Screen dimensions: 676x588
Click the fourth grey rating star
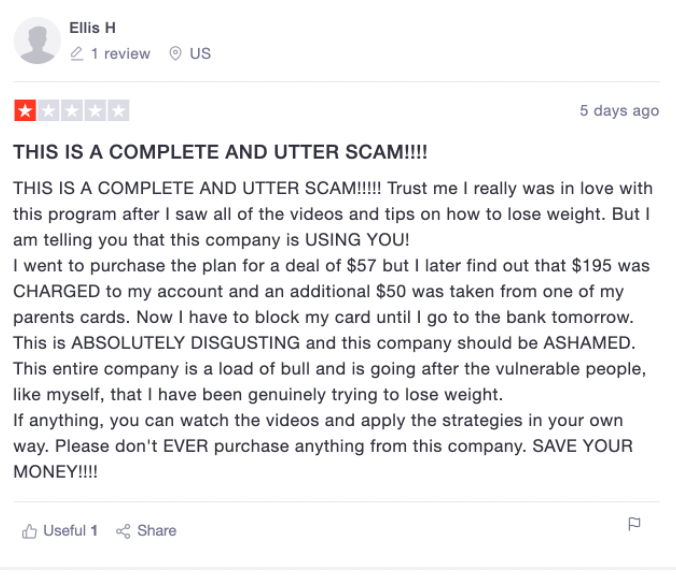click(x=95, y=111)
